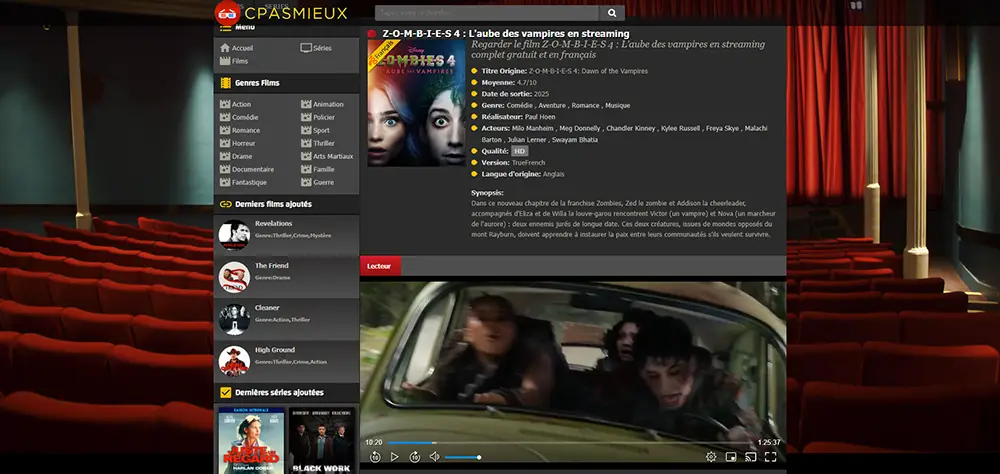Select the Fantastique genre
1000x474 pixels.
click(244, 182)
